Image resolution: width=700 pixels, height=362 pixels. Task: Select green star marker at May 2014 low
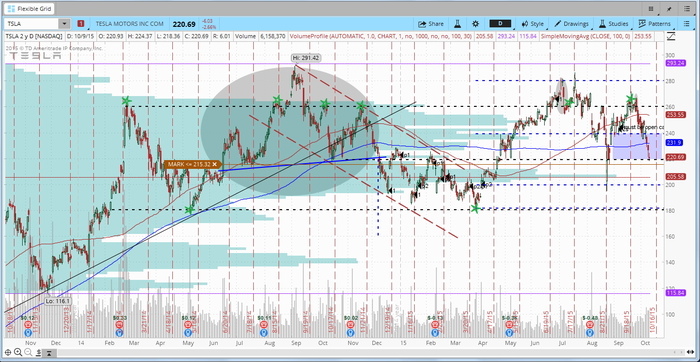point(189,210)
